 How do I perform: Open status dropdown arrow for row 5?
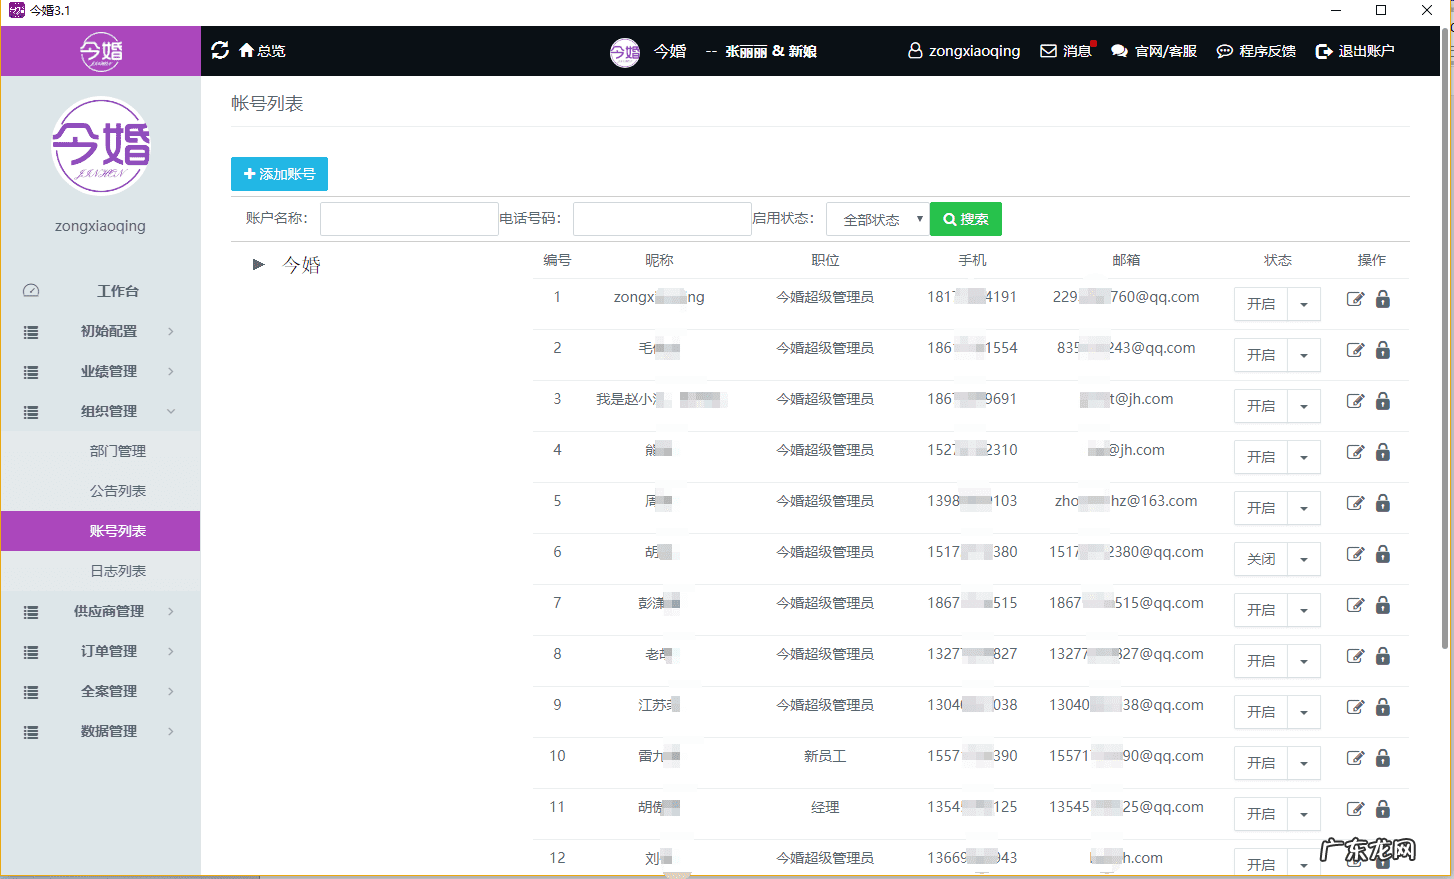pyautogui.click(x=1304, y=508)
